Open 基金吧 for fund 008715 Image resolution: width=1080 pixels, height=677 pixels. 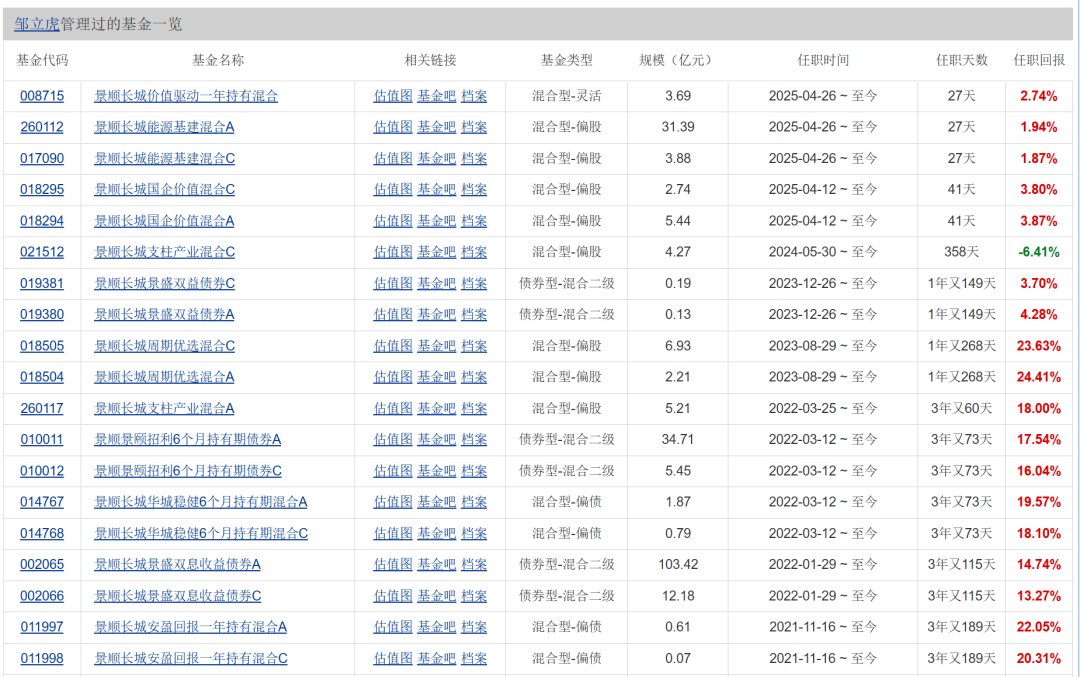437,96
